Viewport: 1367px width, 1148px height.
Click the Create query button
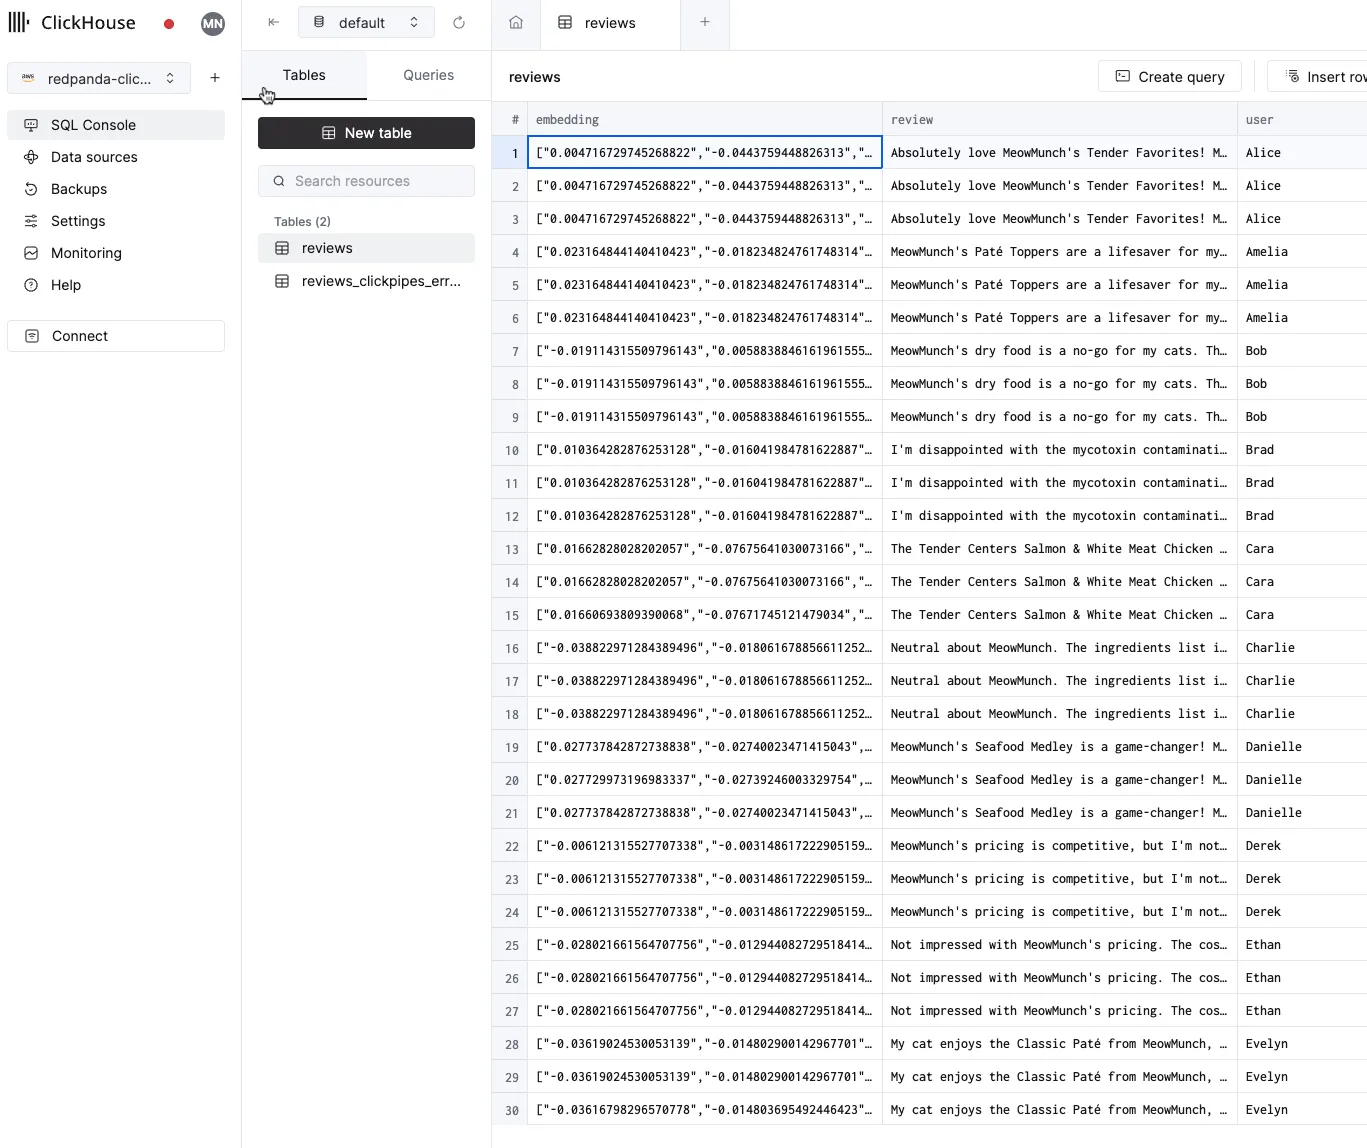coord(1170,76)
